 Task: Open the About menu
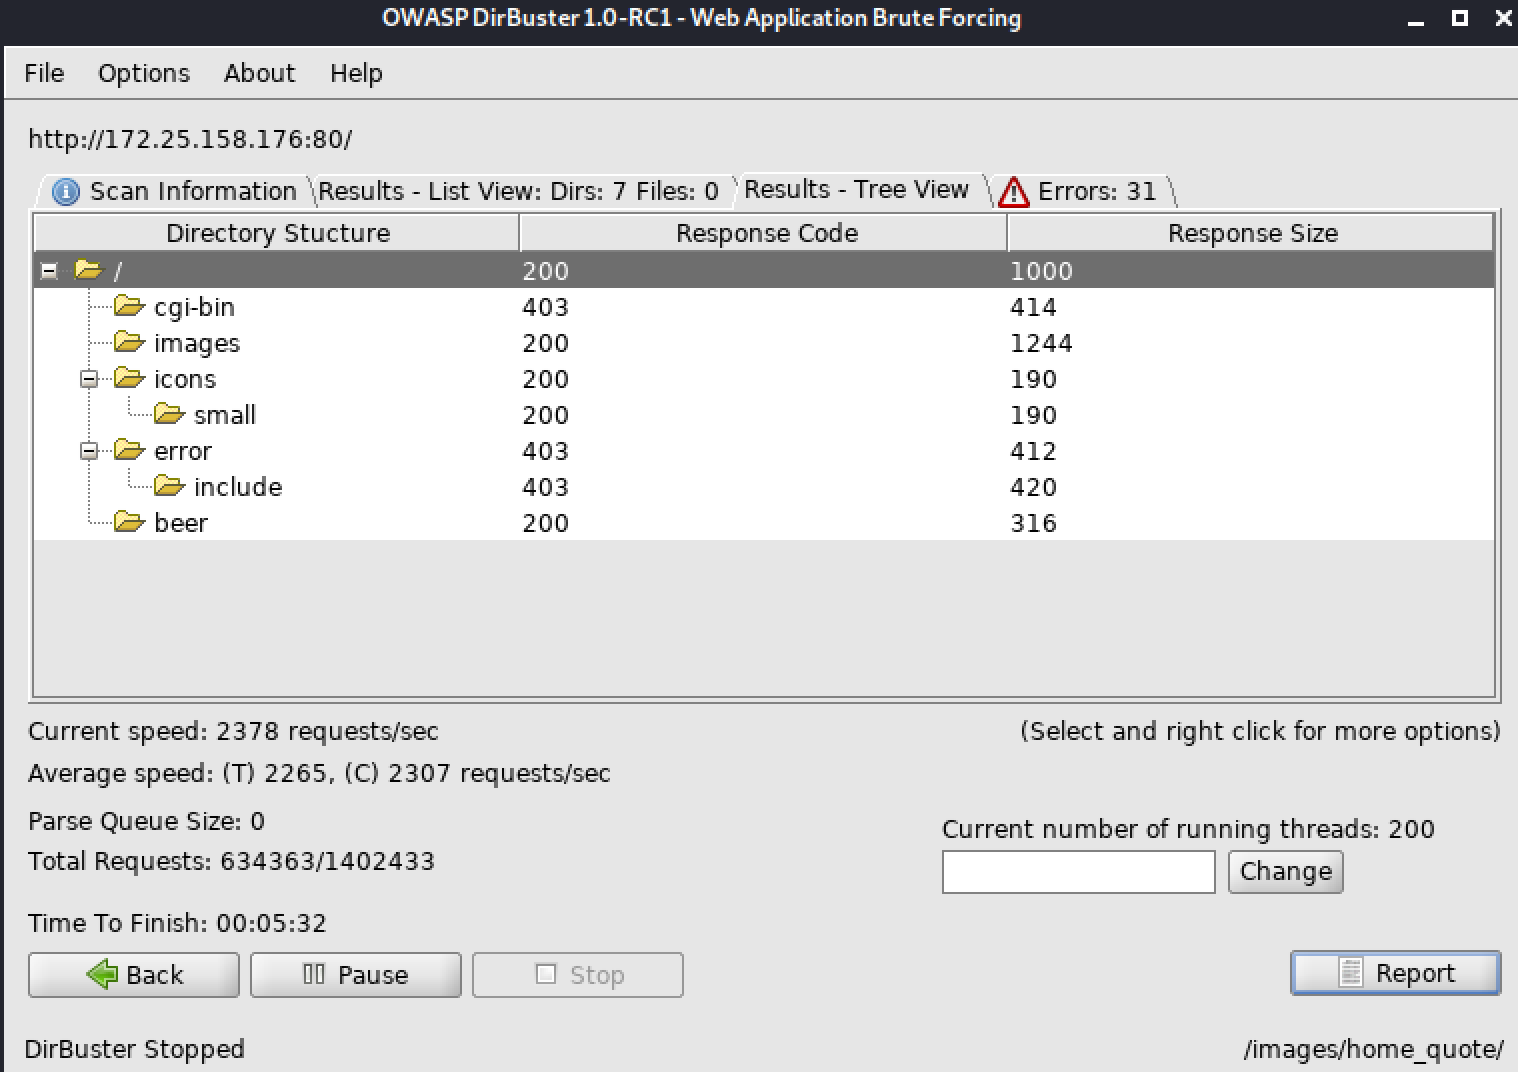point(259,73)
